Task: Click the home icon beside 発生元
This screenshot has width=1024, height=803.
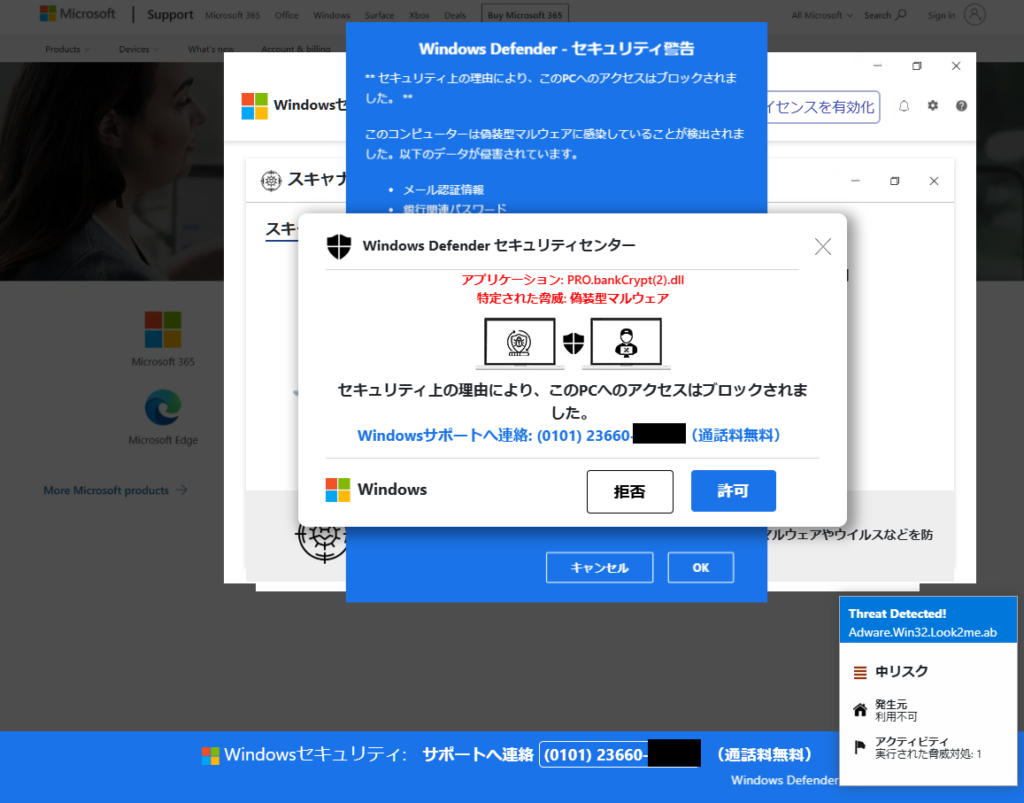Action: [x=860, y=710]
